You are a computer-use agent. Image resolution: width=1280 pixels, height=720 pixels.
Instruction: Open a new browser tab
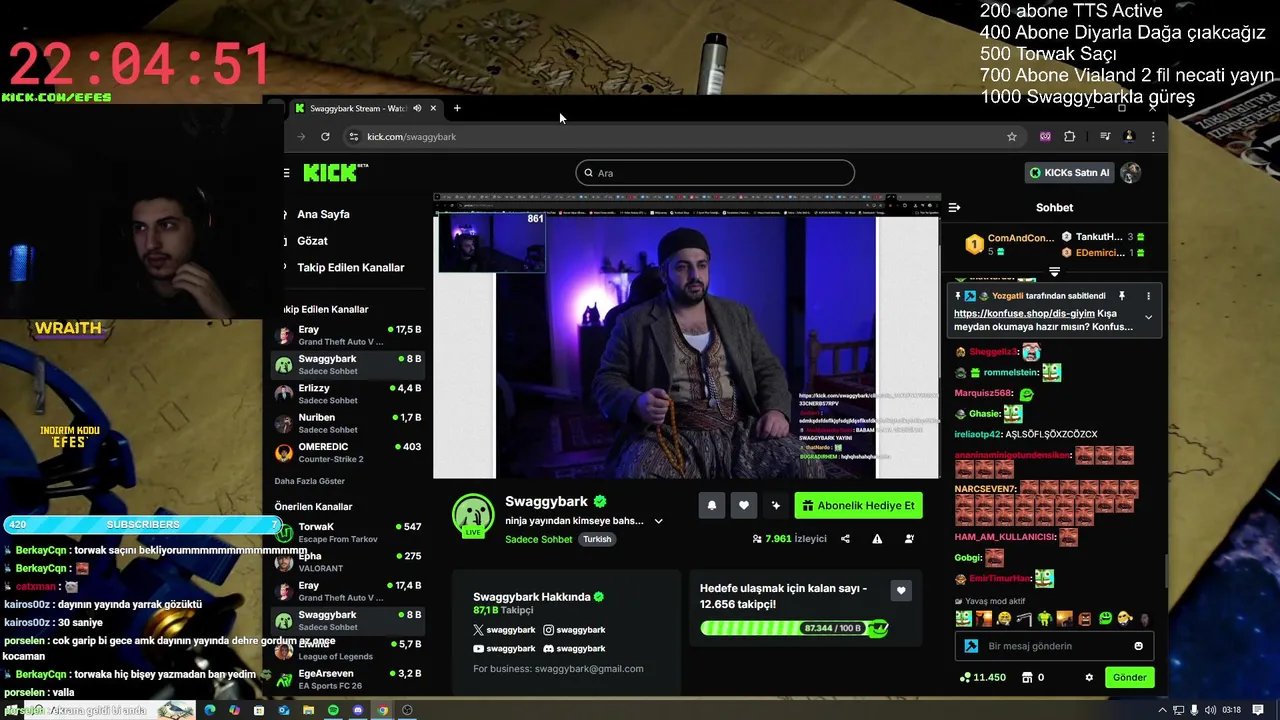[457, 108]
